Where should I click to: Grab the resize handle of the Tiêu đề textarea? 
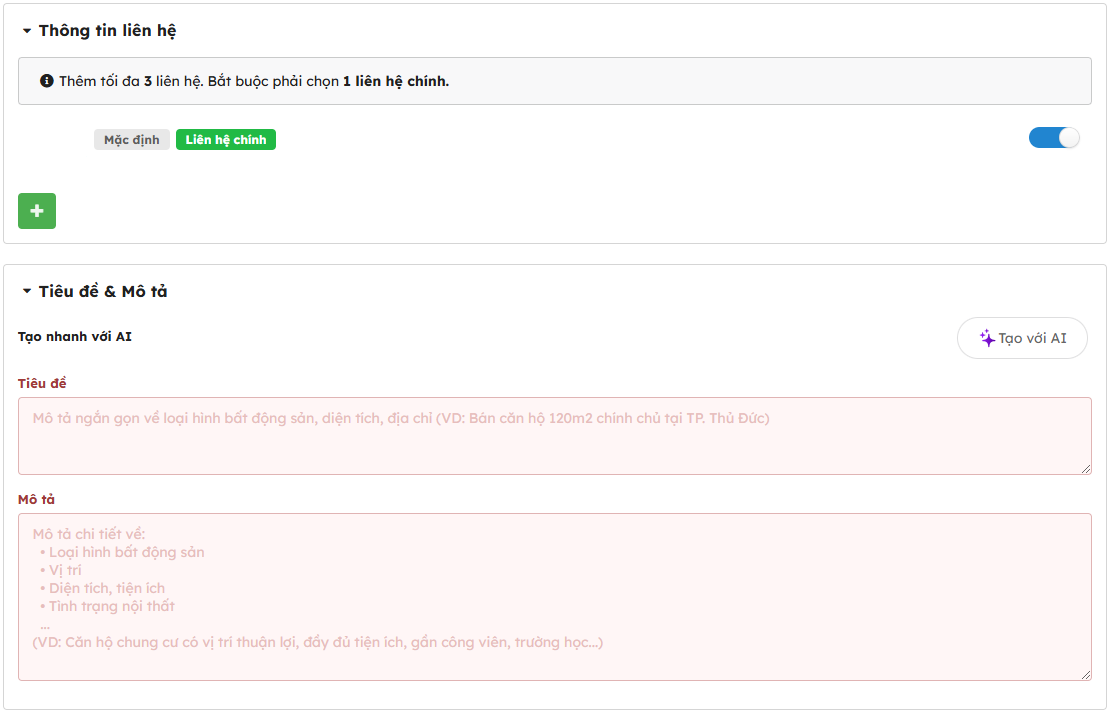(1085, 468)
